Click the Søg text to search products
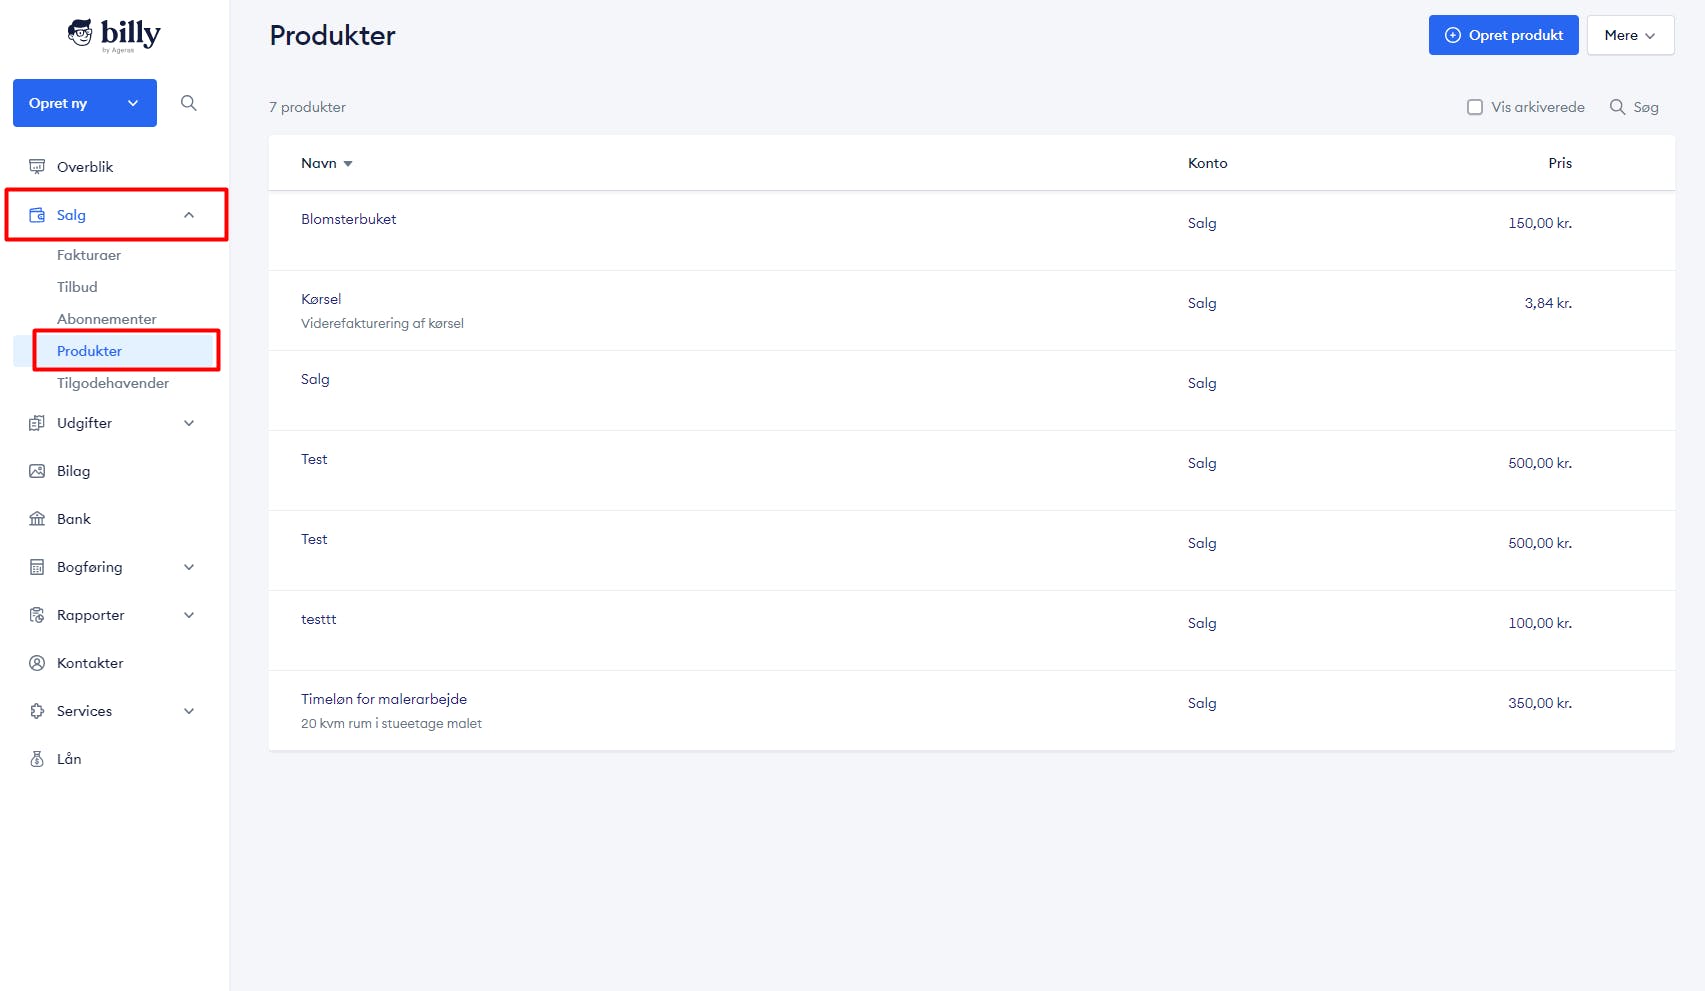This screenshot has height=991, width=1705. pos(1646,107)
